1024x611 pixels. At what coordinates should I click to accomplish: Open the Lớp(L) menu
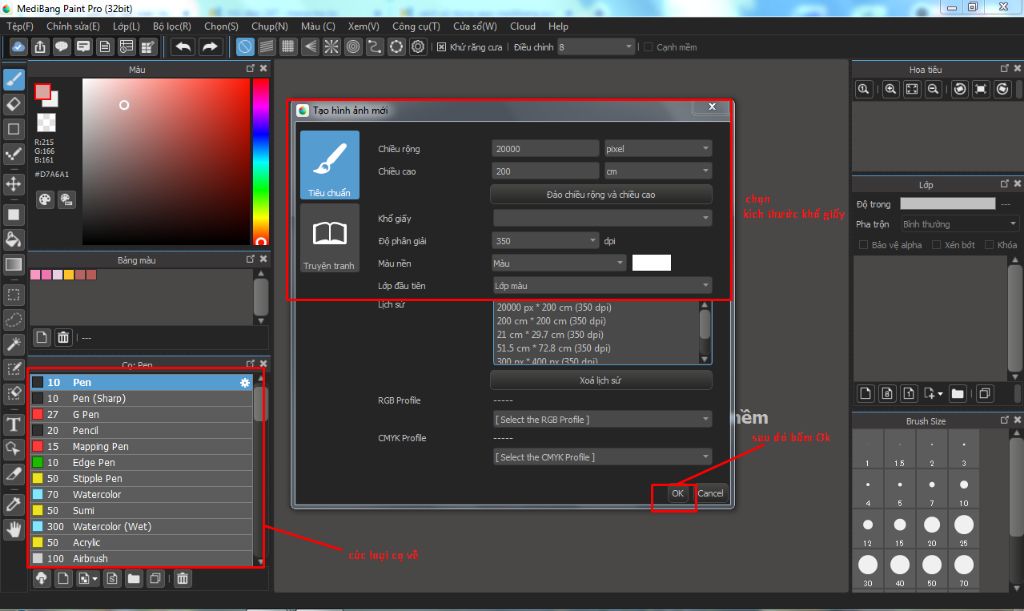click(x=126, y=26)
